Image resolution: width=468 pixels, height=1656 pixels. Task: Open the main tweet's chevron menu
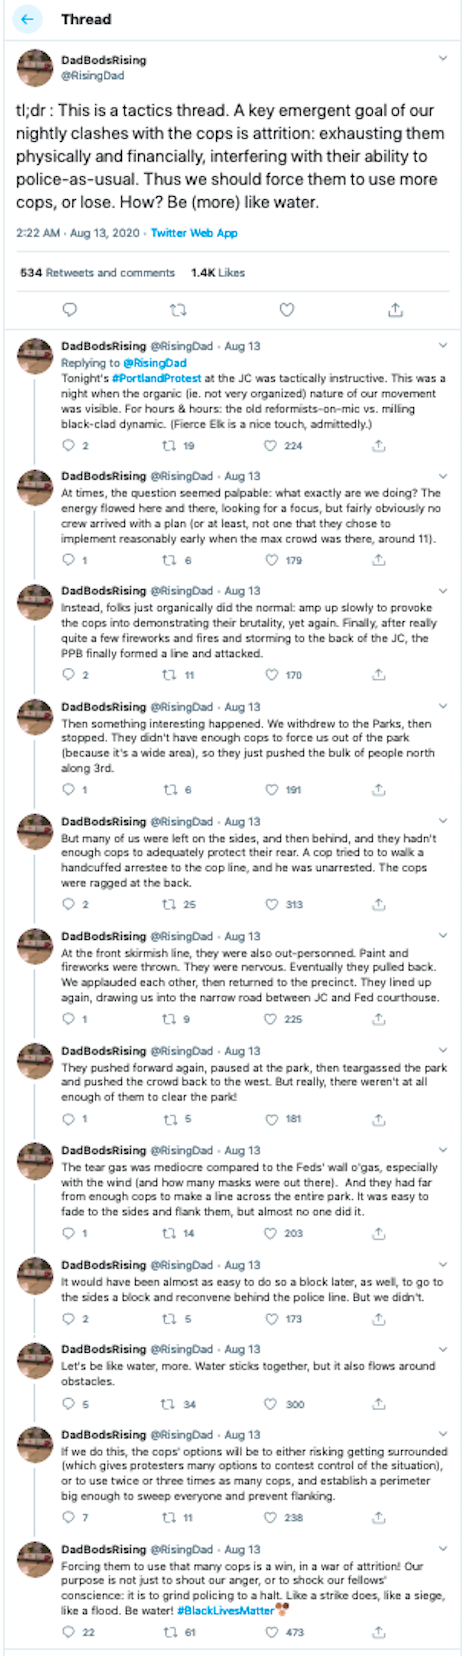tap(443, 60)
